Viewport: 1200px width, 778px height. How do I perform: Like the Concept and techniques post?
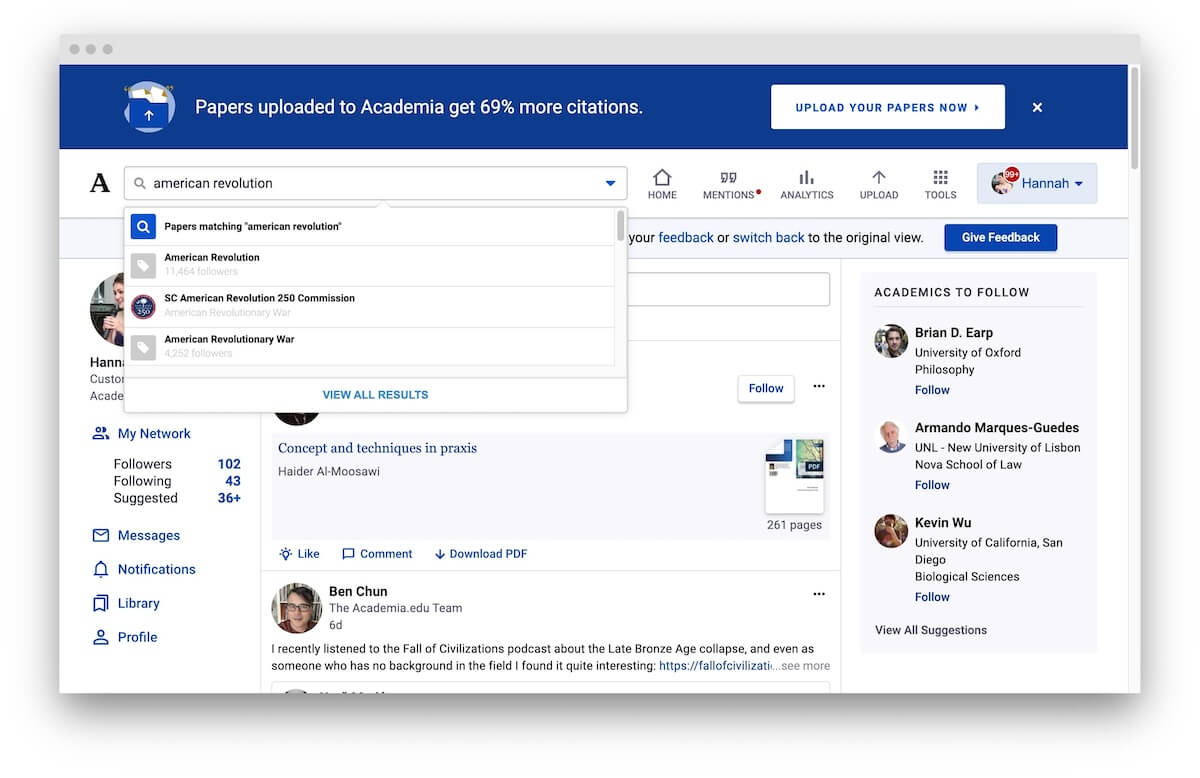pos(299,554)
